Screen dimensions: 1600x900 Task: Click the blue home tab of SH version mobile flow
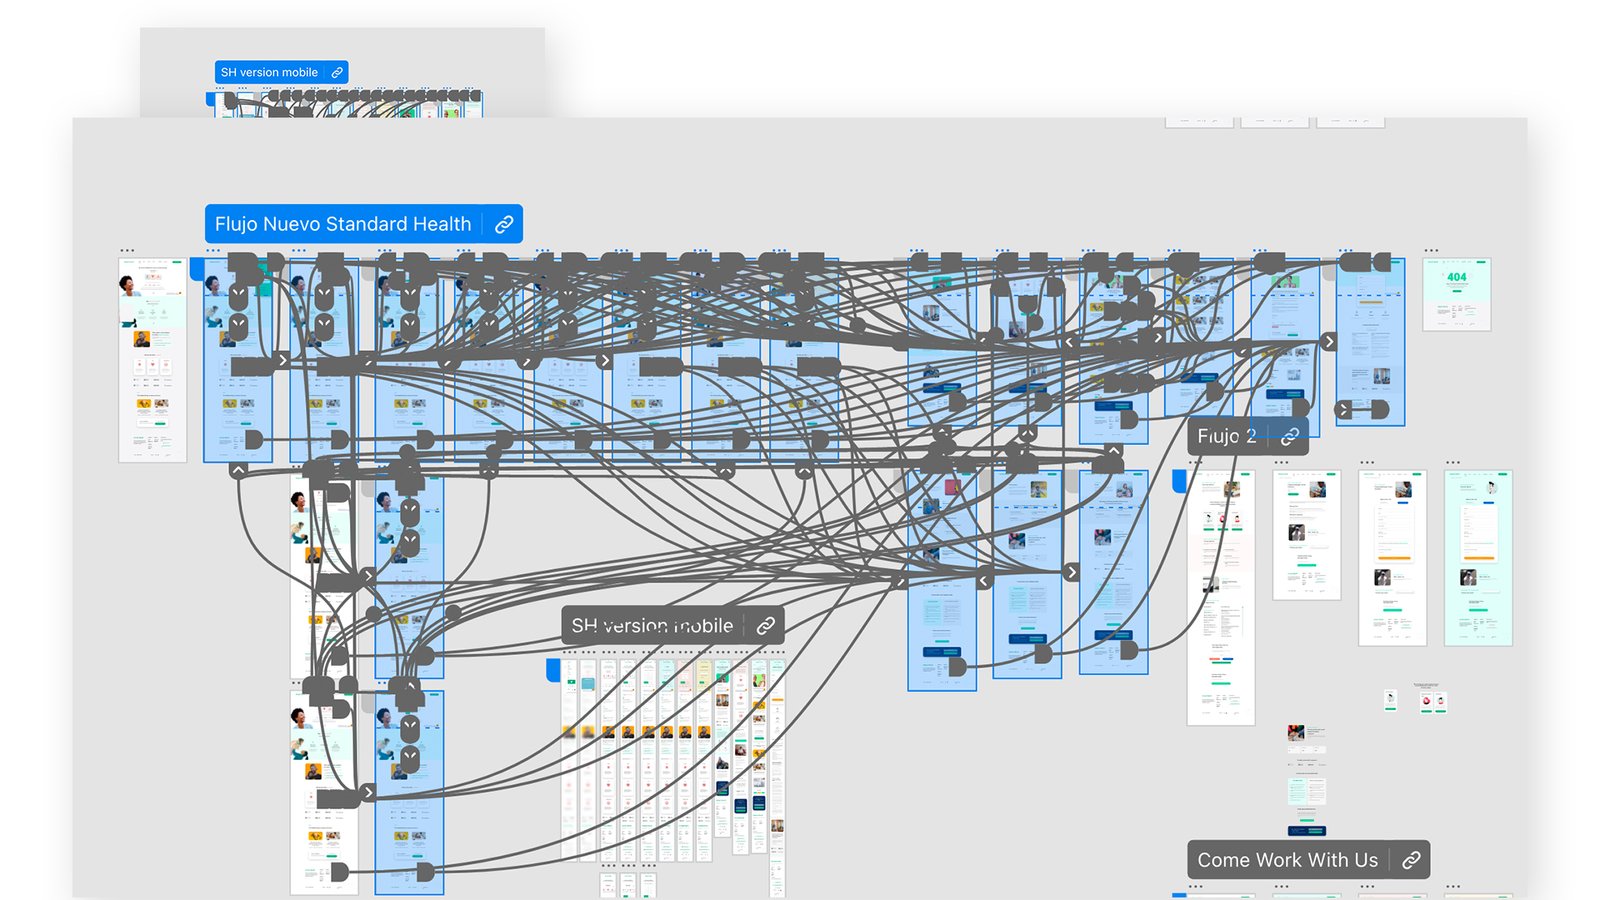point(553,669)
